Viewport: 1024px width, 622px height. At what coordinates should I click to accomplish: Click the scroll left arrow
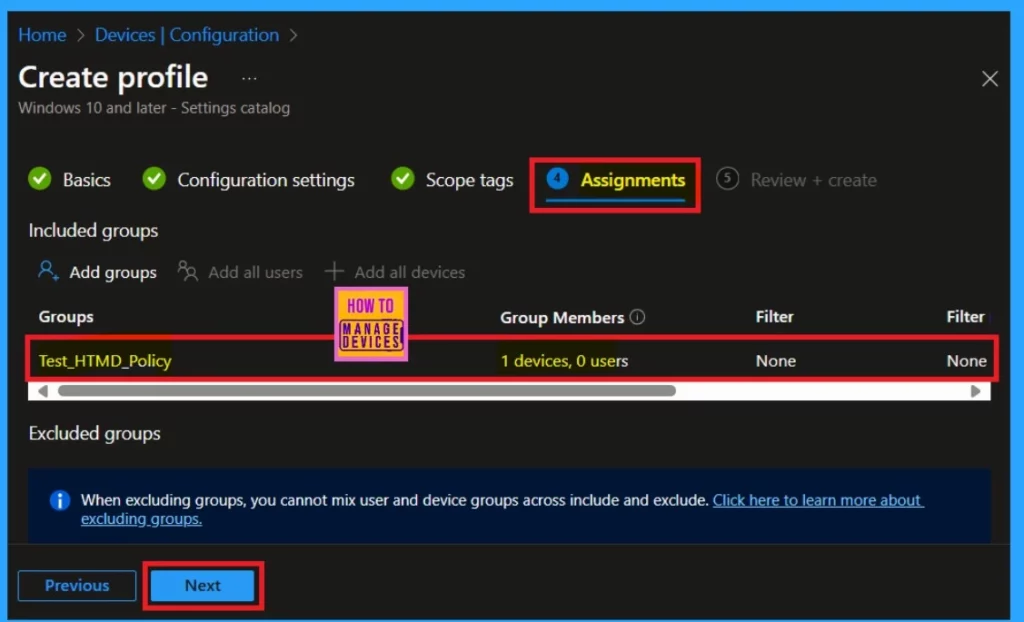(x=42, y=391)
